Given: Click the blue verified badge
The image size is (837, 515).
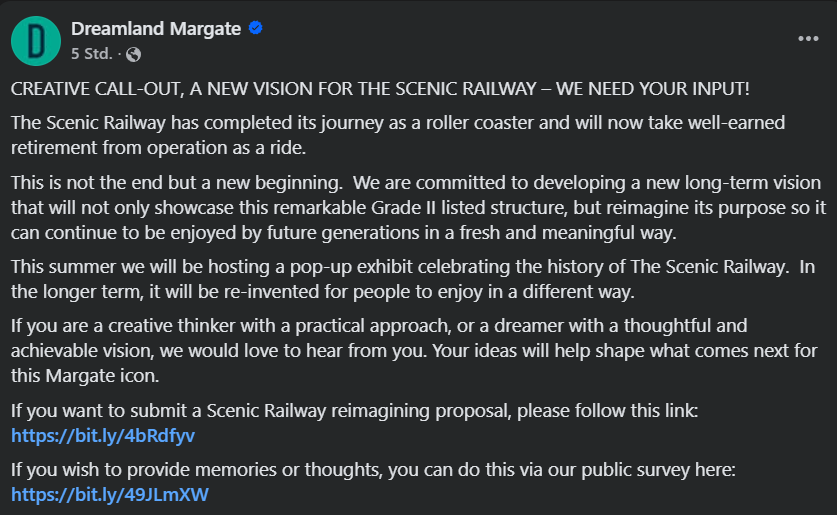Looking at the screenshot, I should pos(256,29).
